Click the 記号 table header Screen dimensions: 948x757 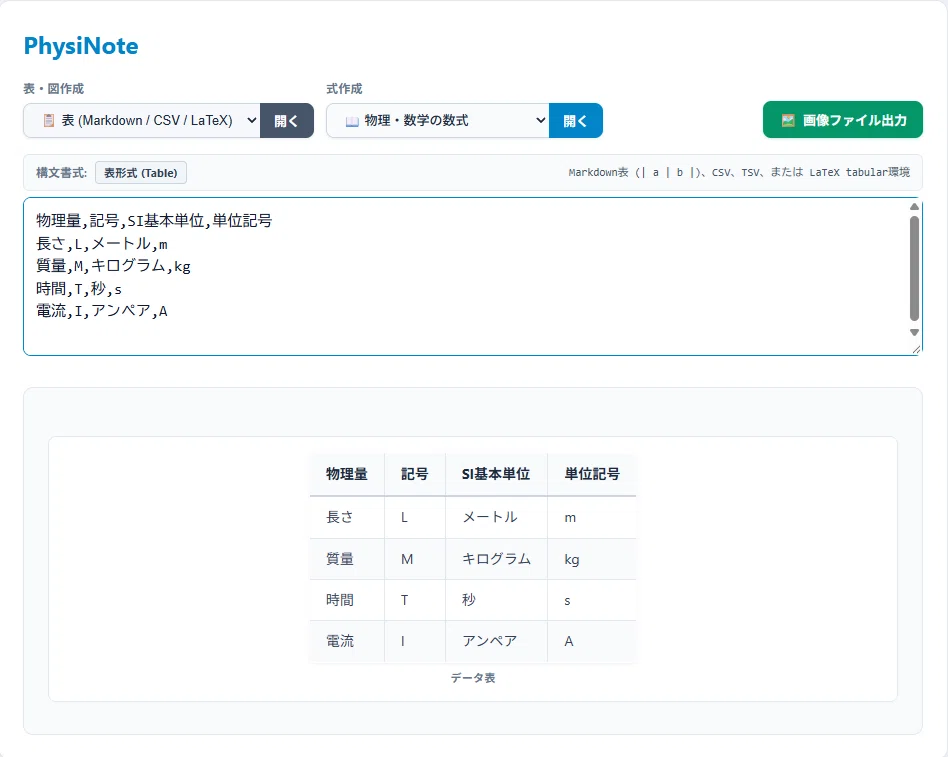click(x=415, y=474)
